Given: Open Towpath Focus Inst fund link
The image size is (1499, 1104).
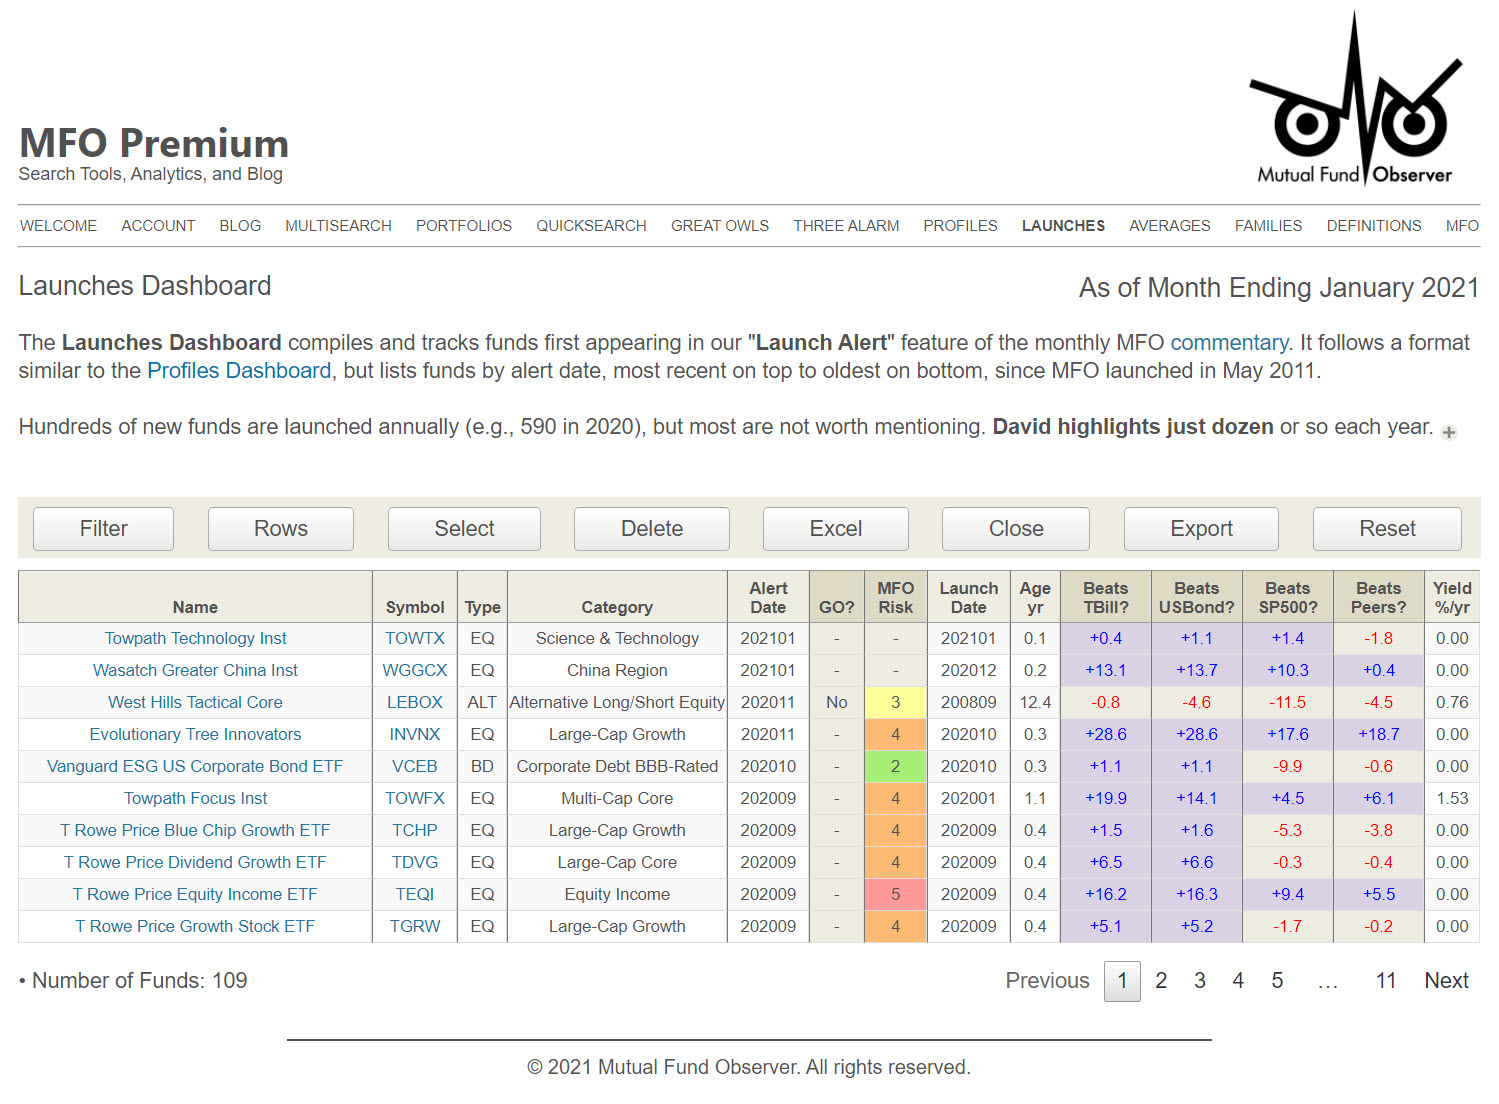Looking at the screenshot, I should (x=196, y=799).
